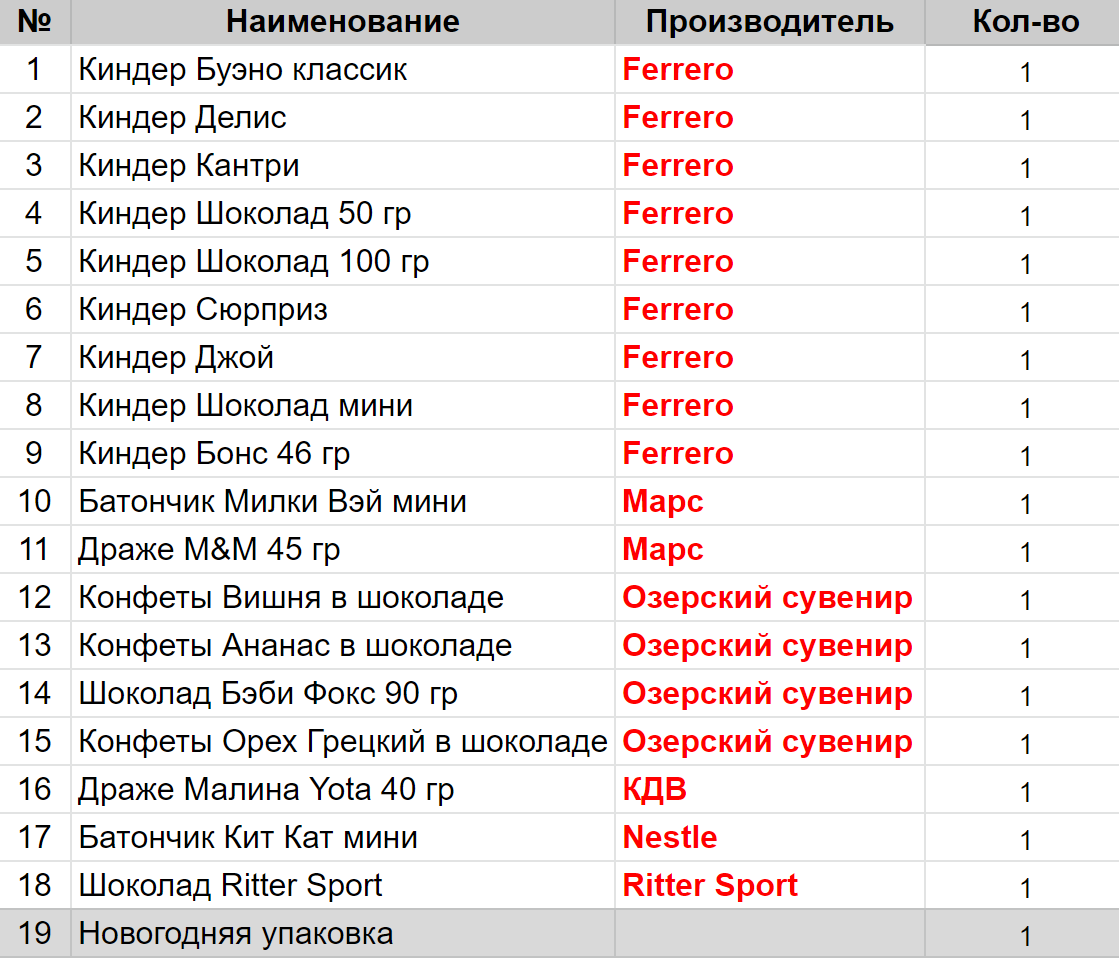Click the "Шоколад Бэби Фокс 90 гр" cell
Screen dimensions: 1119x958
[268, 694]
